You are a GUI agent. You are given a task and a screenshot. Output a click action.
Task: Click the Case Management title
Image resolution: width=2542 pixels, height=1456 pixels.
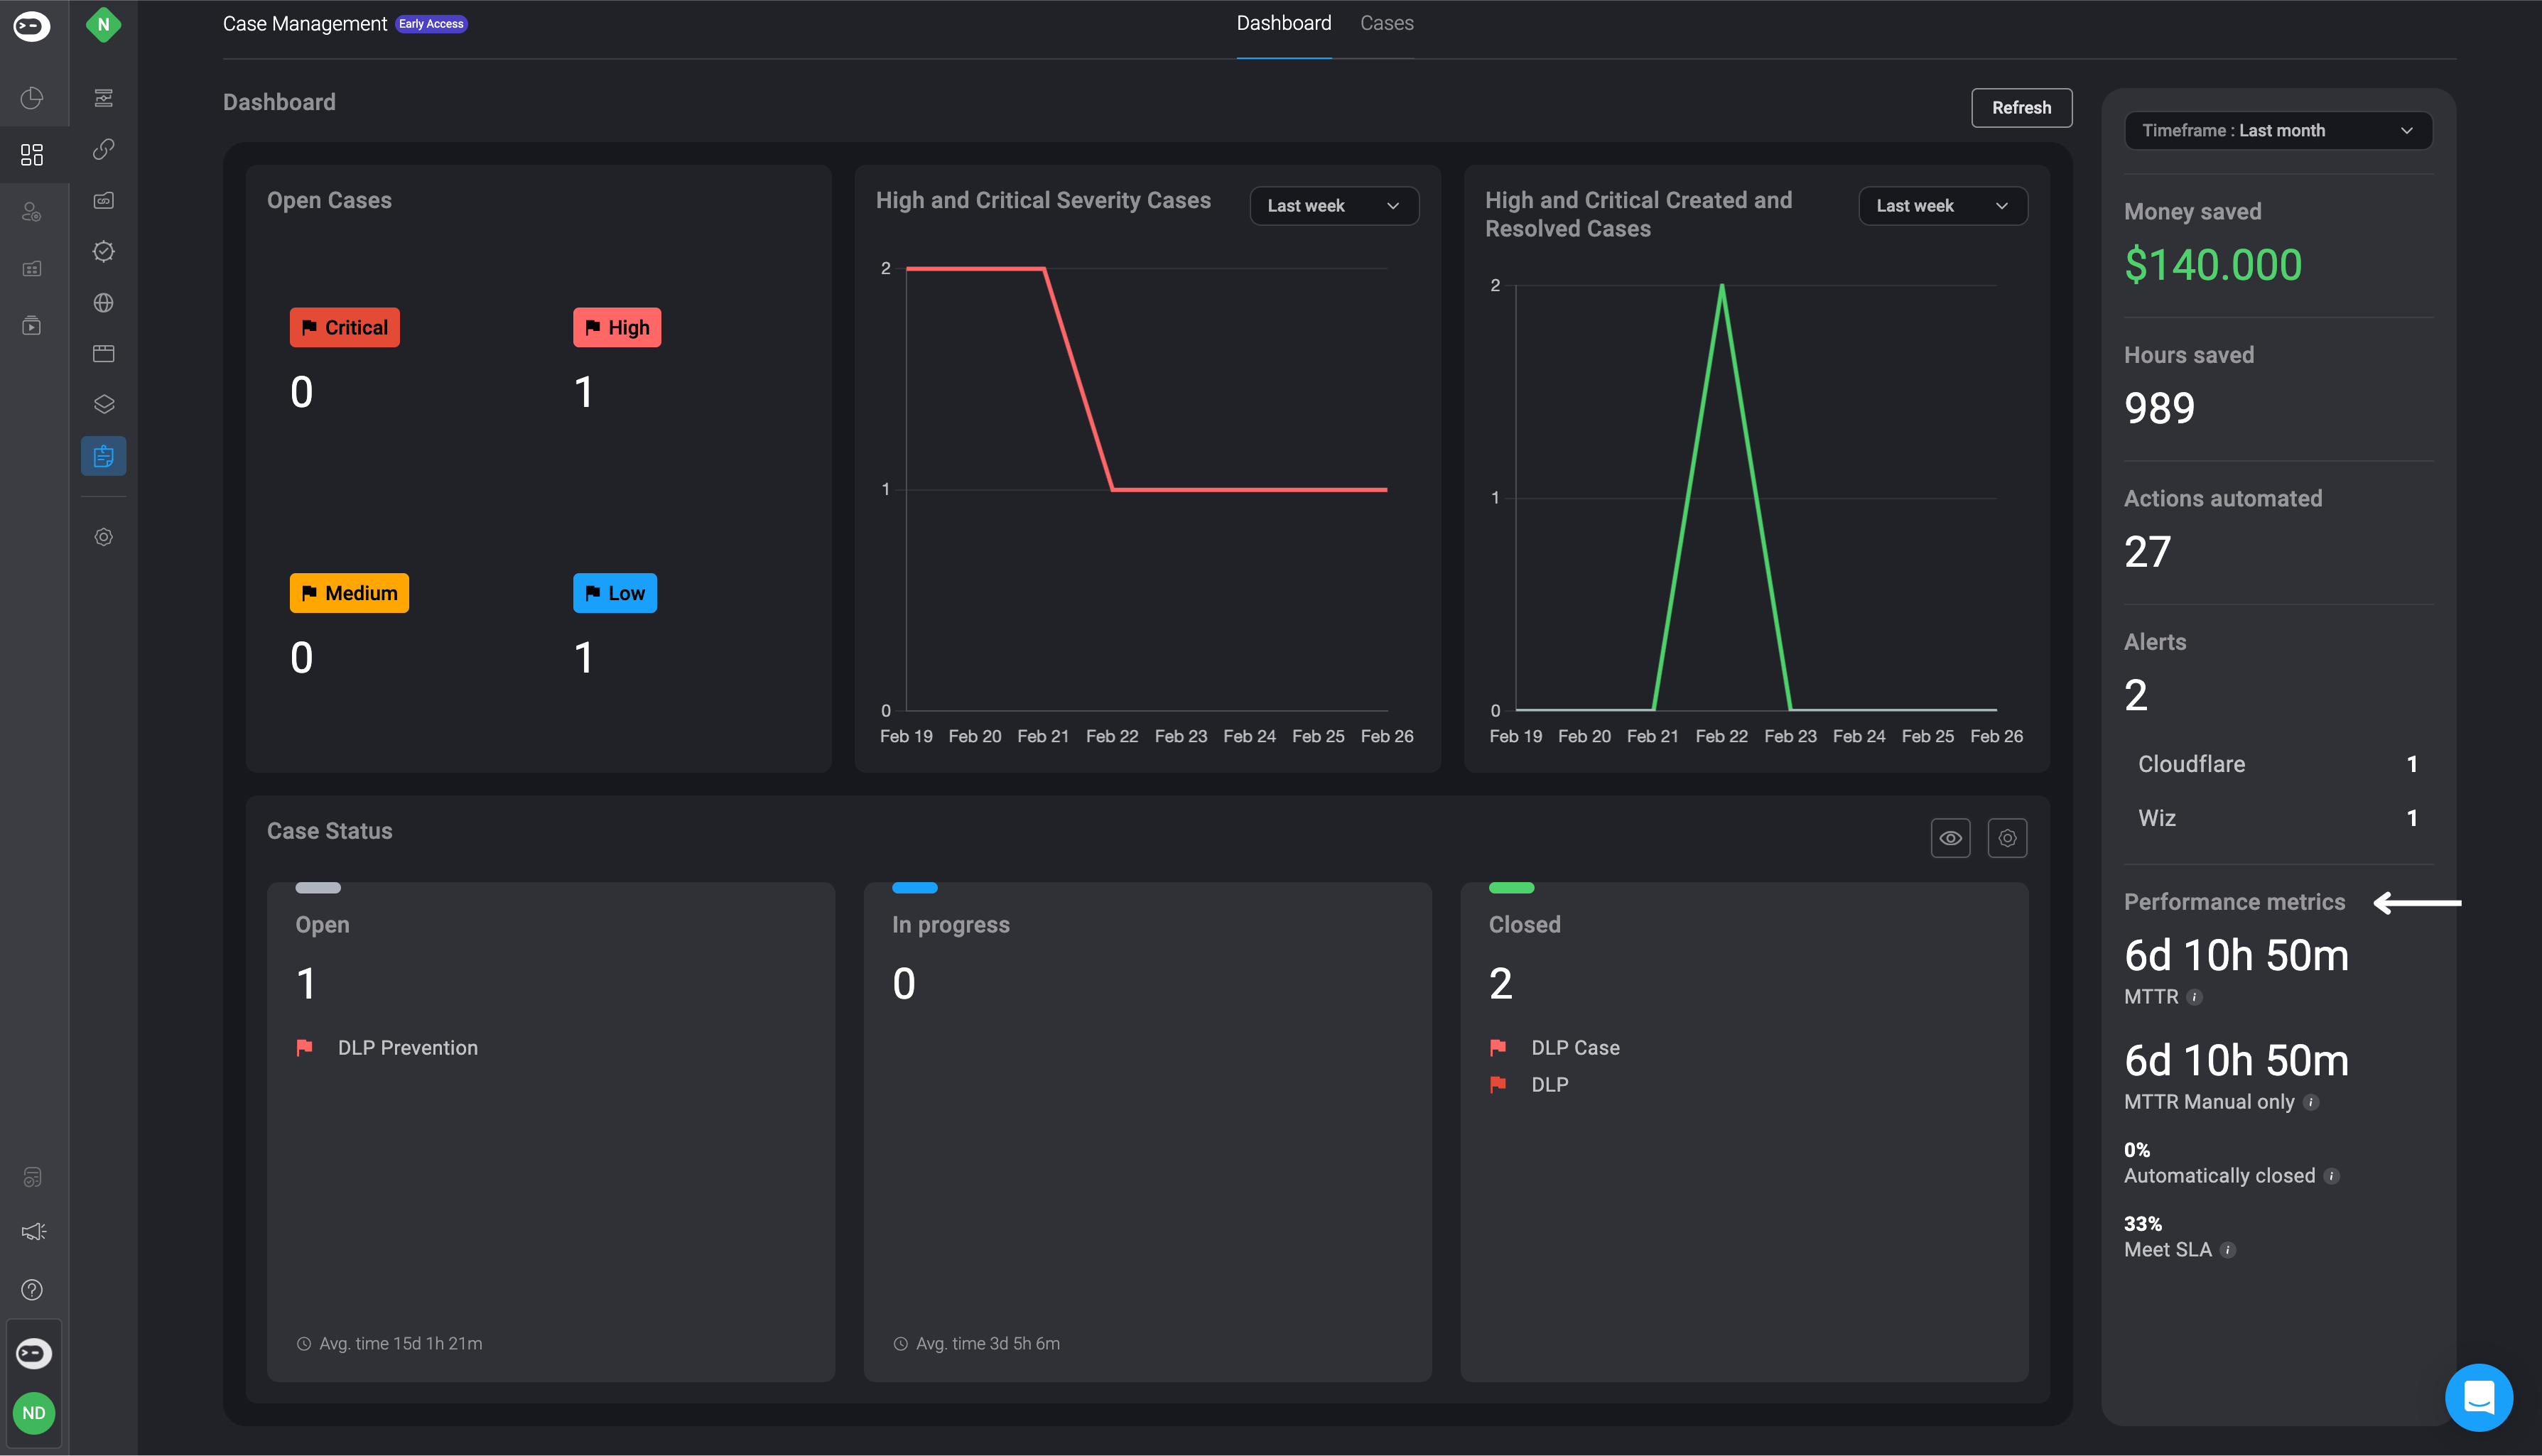[304, 24]
